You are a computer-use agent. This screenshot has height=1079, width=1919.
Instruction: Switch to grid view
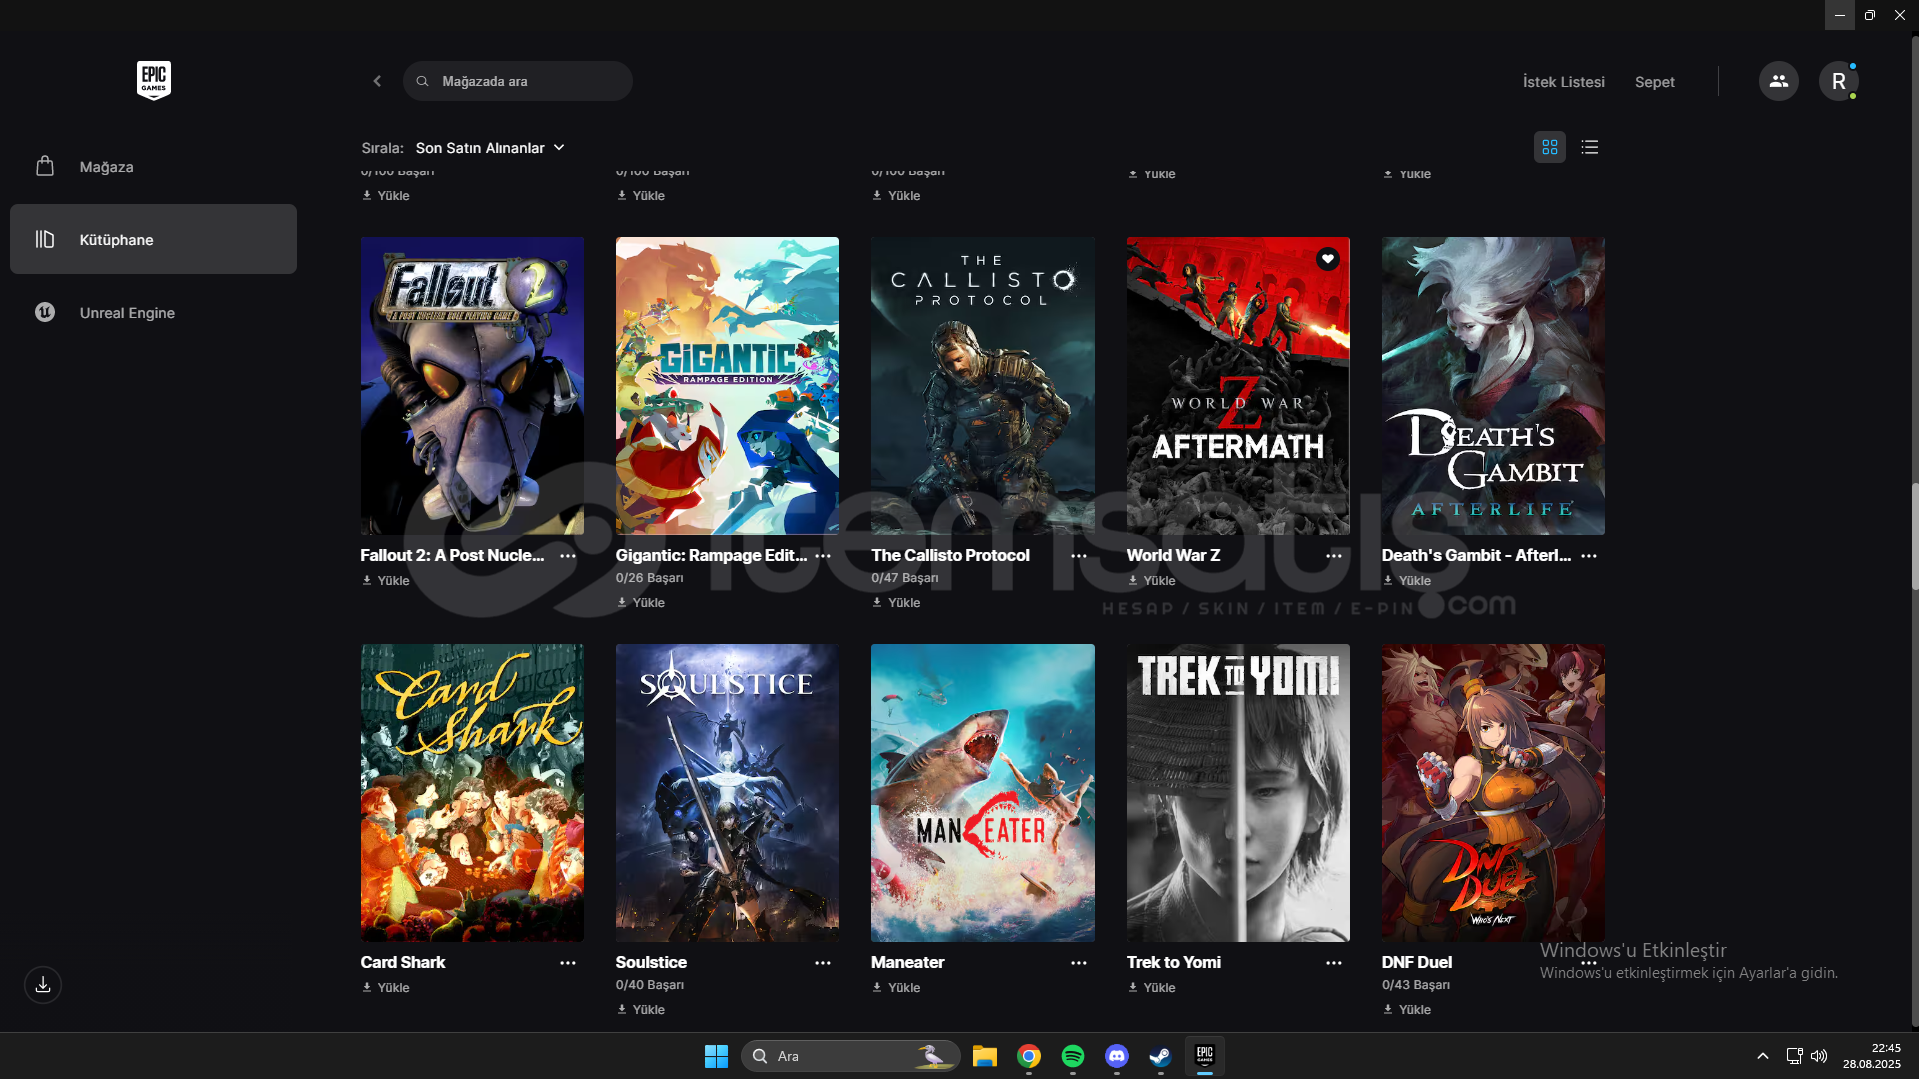[x=1550, y=148]
